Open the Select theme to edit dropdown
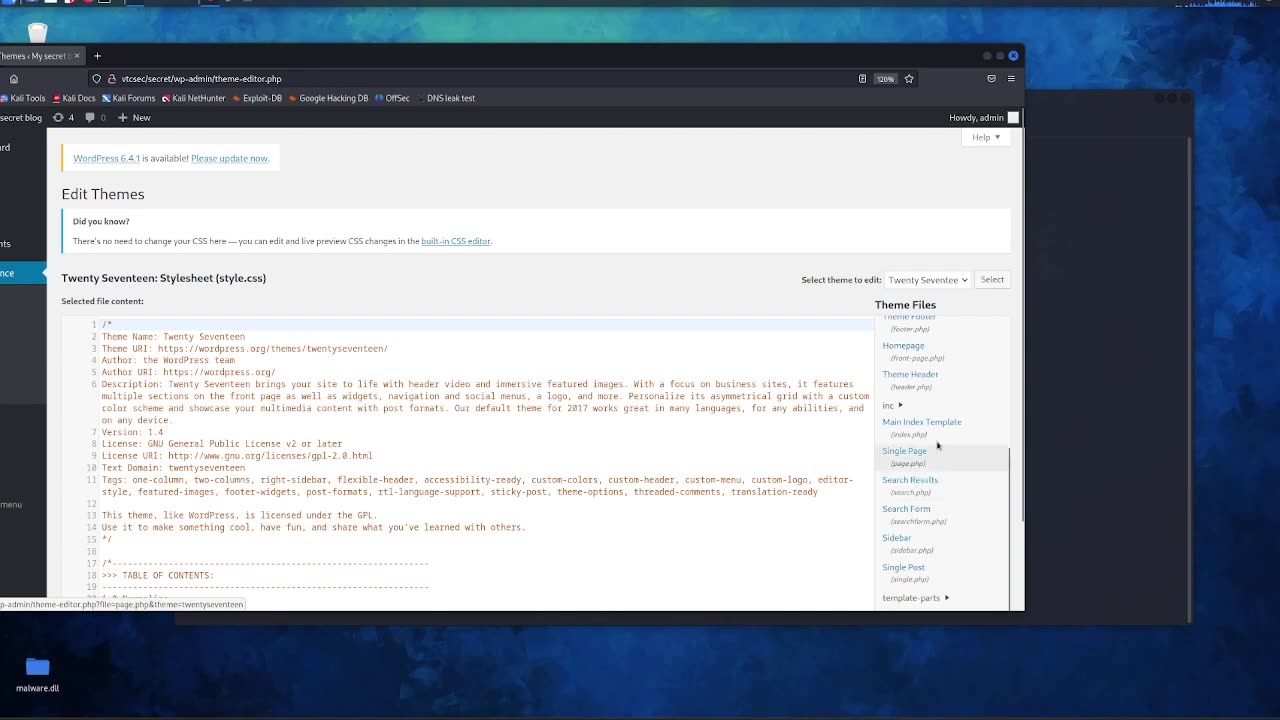 pos(927,280)
